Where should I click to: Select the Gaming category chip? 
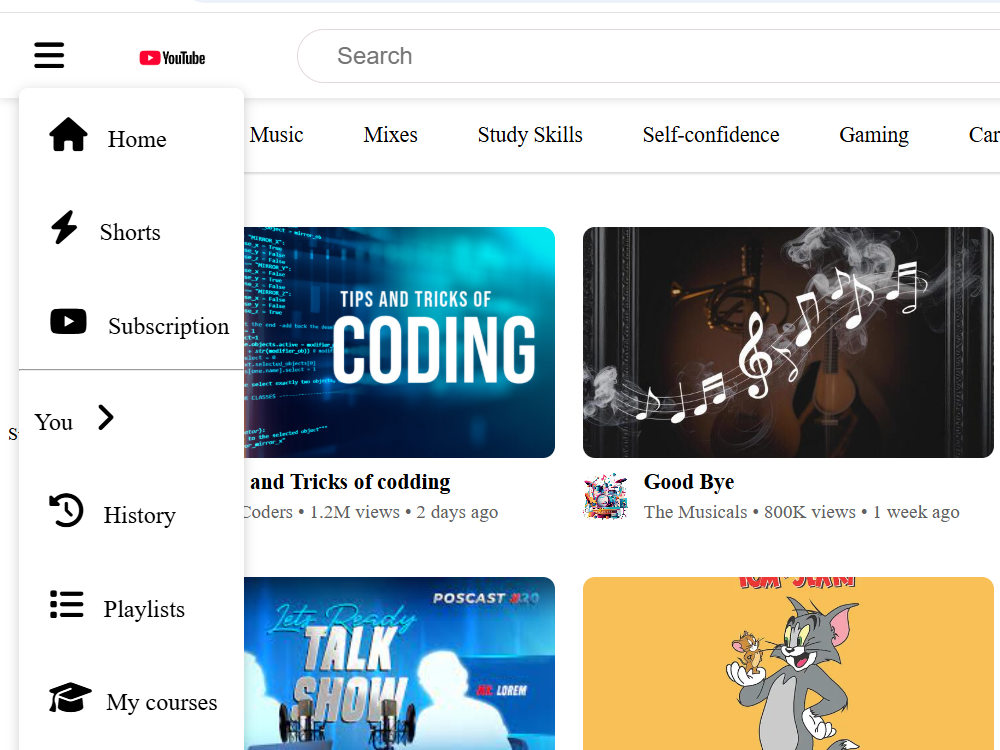[874, 135]
